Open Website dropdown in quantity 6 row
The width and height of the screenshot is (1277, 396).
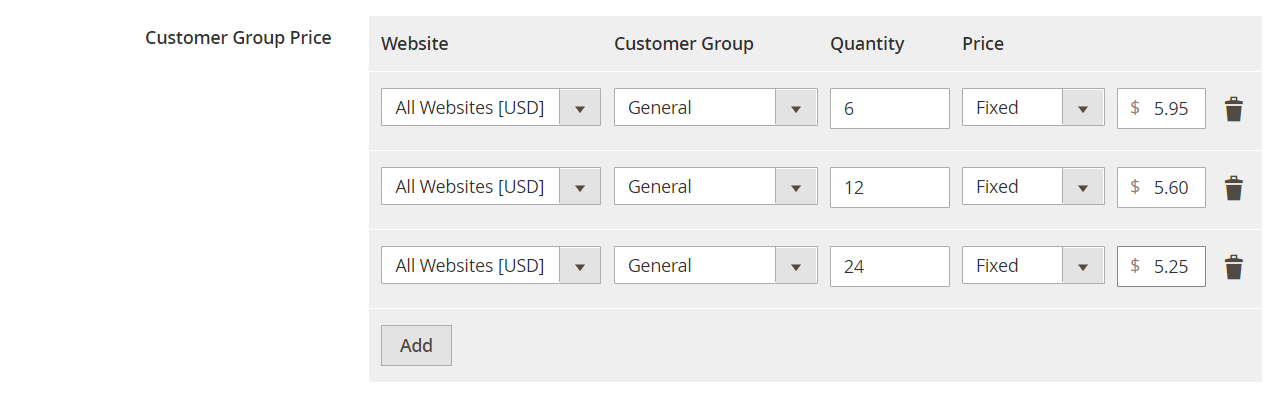(x=491, y=108)
